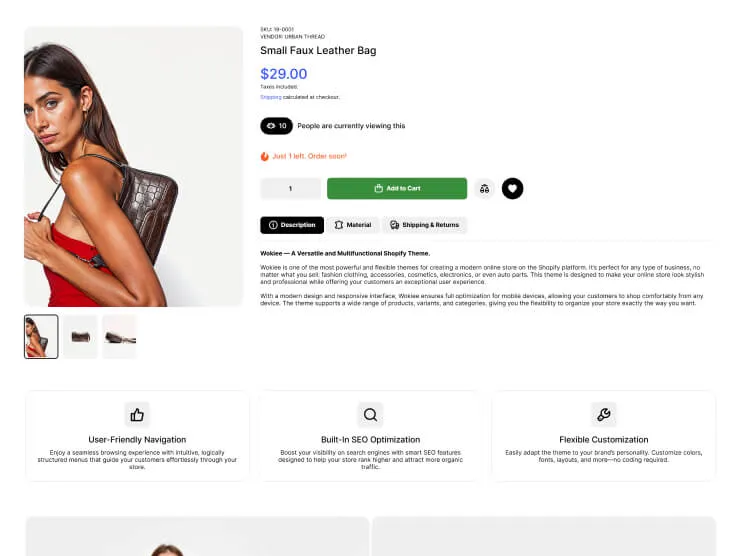Click the main product image
The width and height of the screenshot is (740, 556).
(x=134, y=167)
